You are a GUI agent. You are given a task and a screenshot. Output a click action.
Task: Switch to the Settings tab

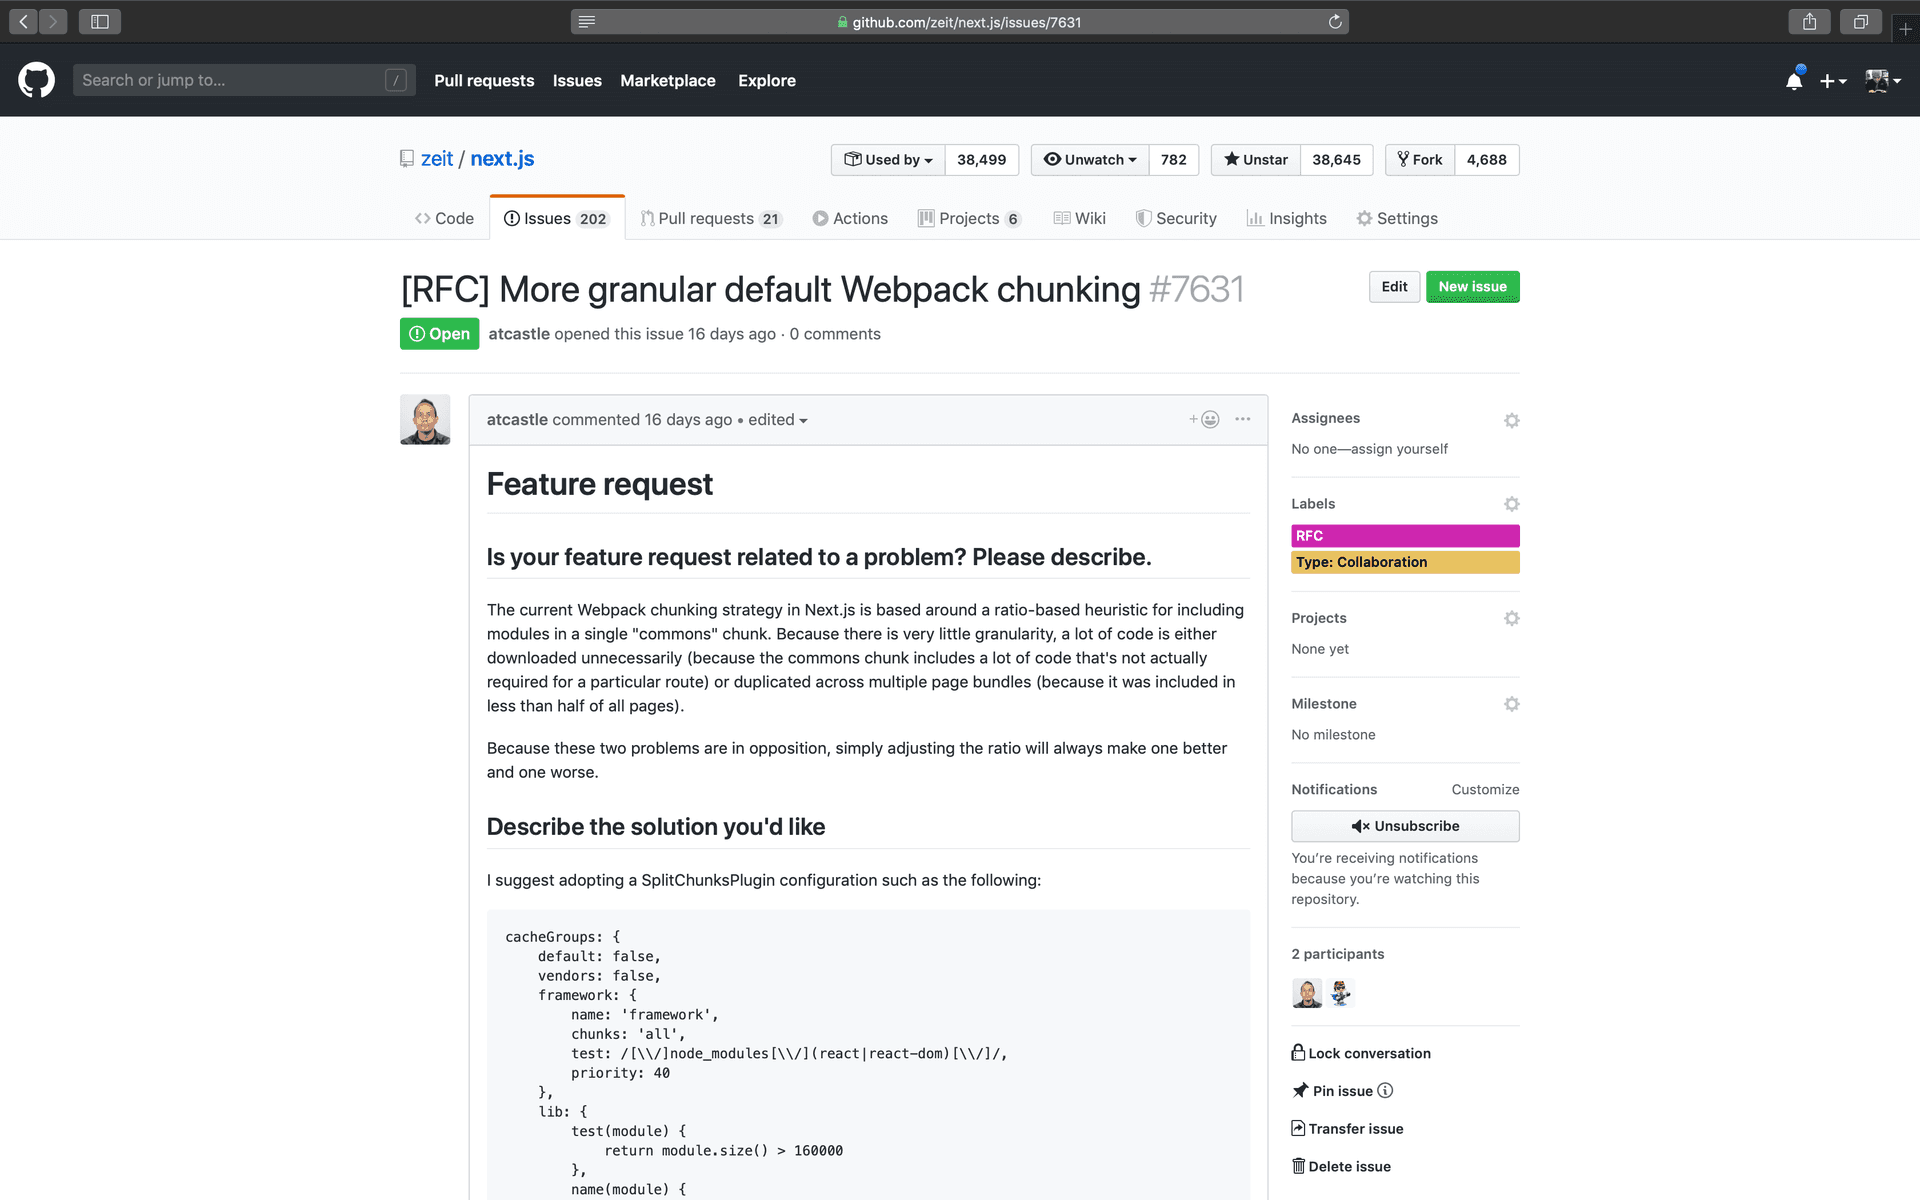pos(1397,218)
